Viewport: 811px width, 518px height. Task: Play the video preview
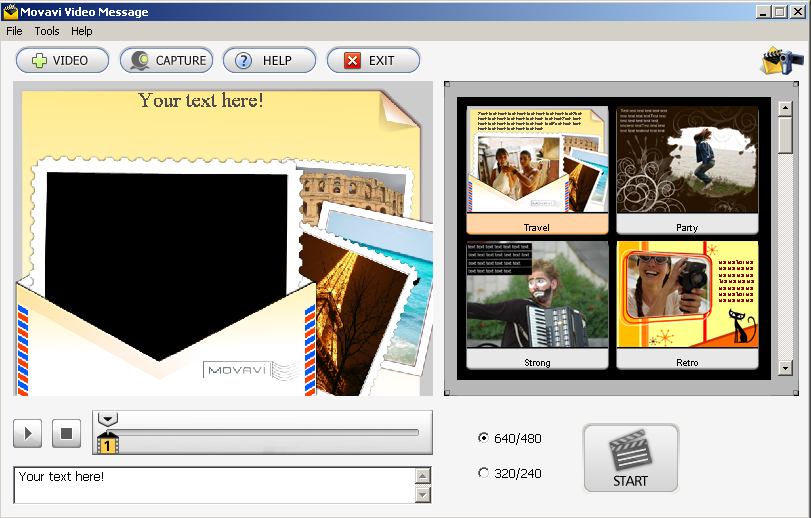coord(27,433)
